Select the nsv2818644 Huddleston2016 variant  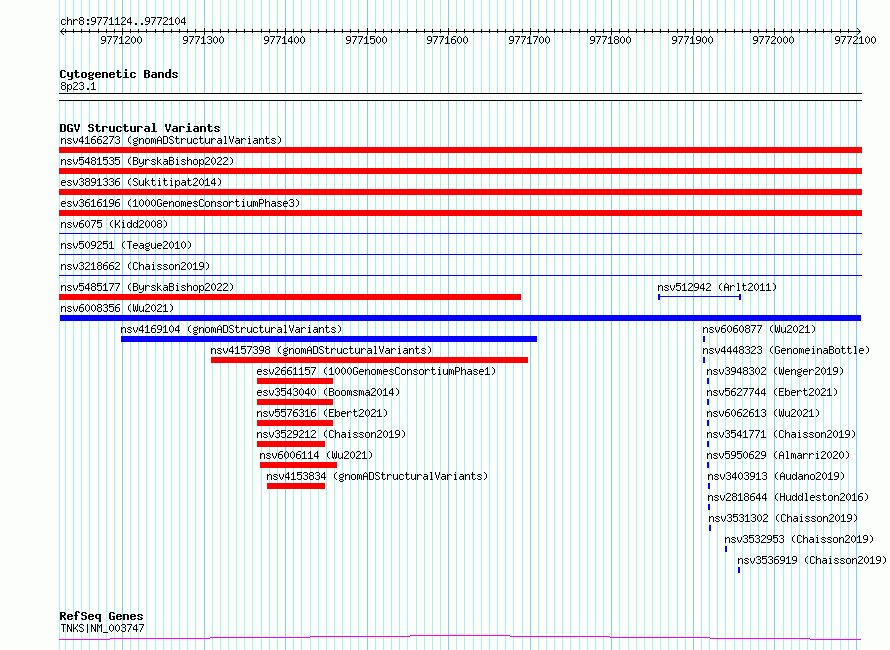(788, 497)
